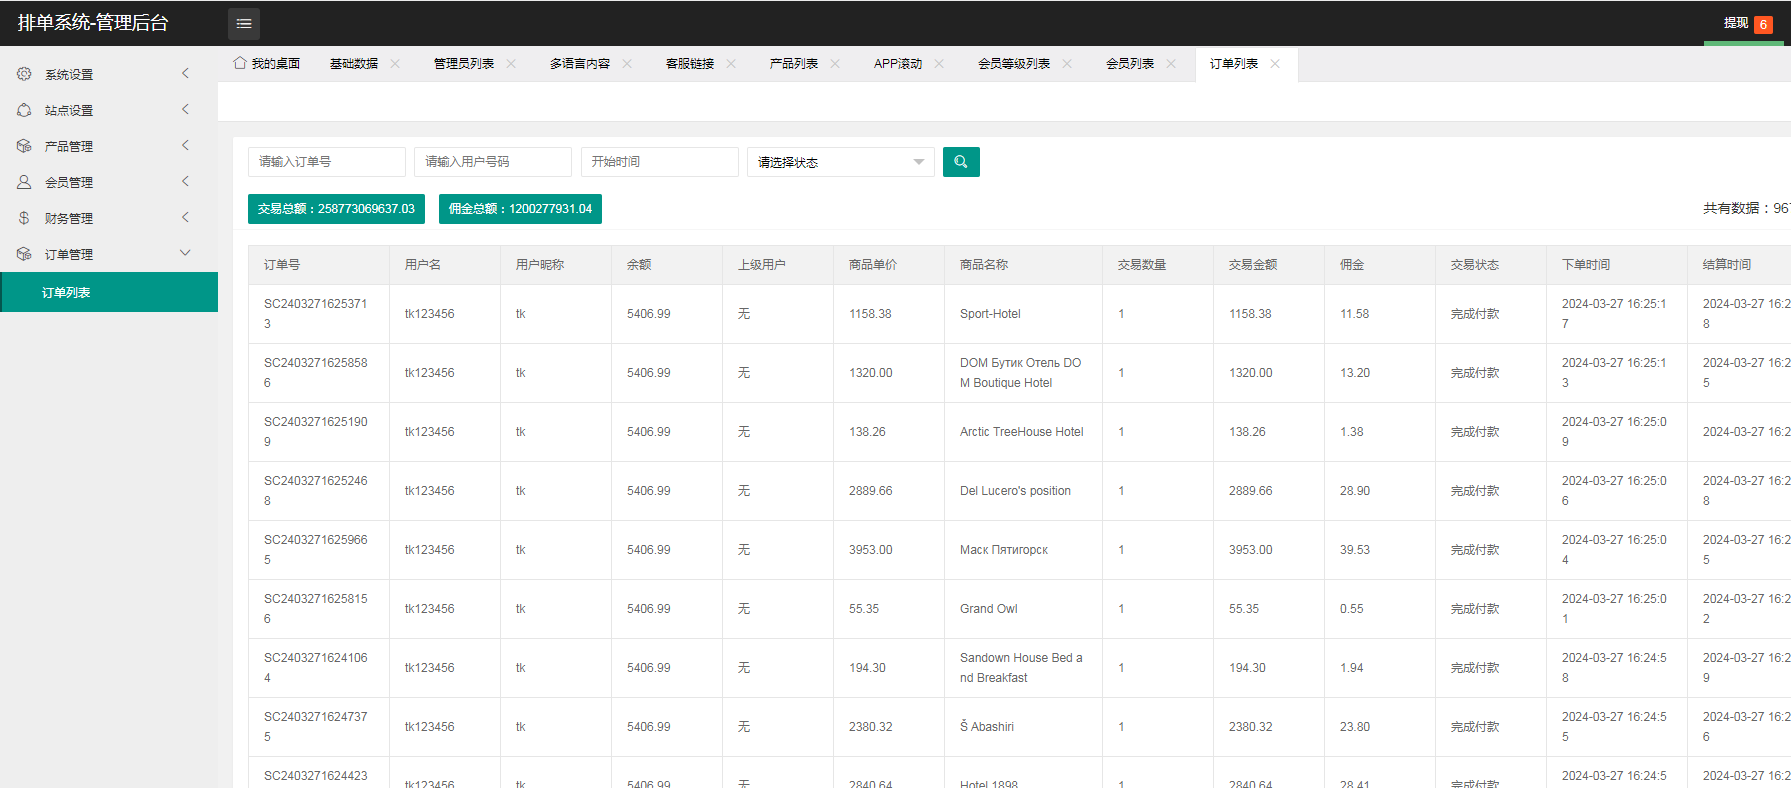Expand the 系统设置 menu chevron
Screen dimensions: 1791x788
(x=185, y=73)
